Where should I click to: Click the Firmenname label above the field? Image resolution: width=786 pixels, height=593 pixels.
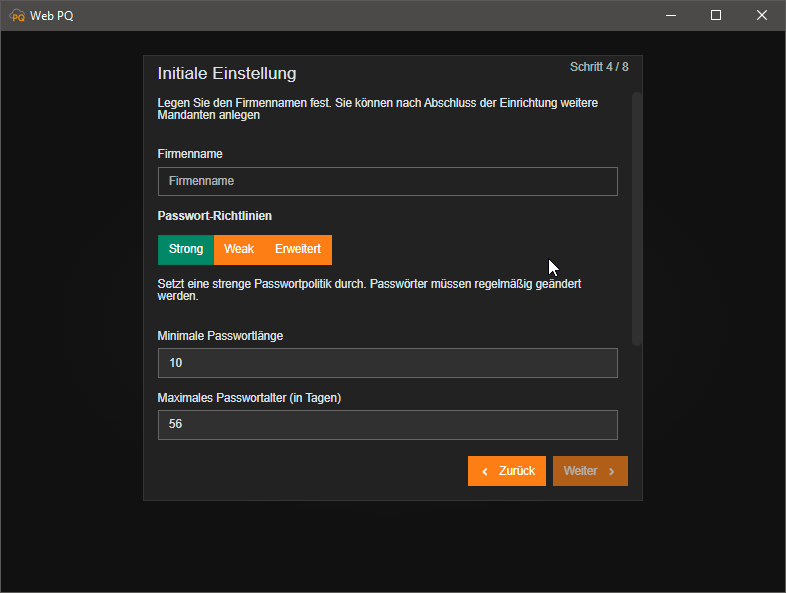coord(190,154)
